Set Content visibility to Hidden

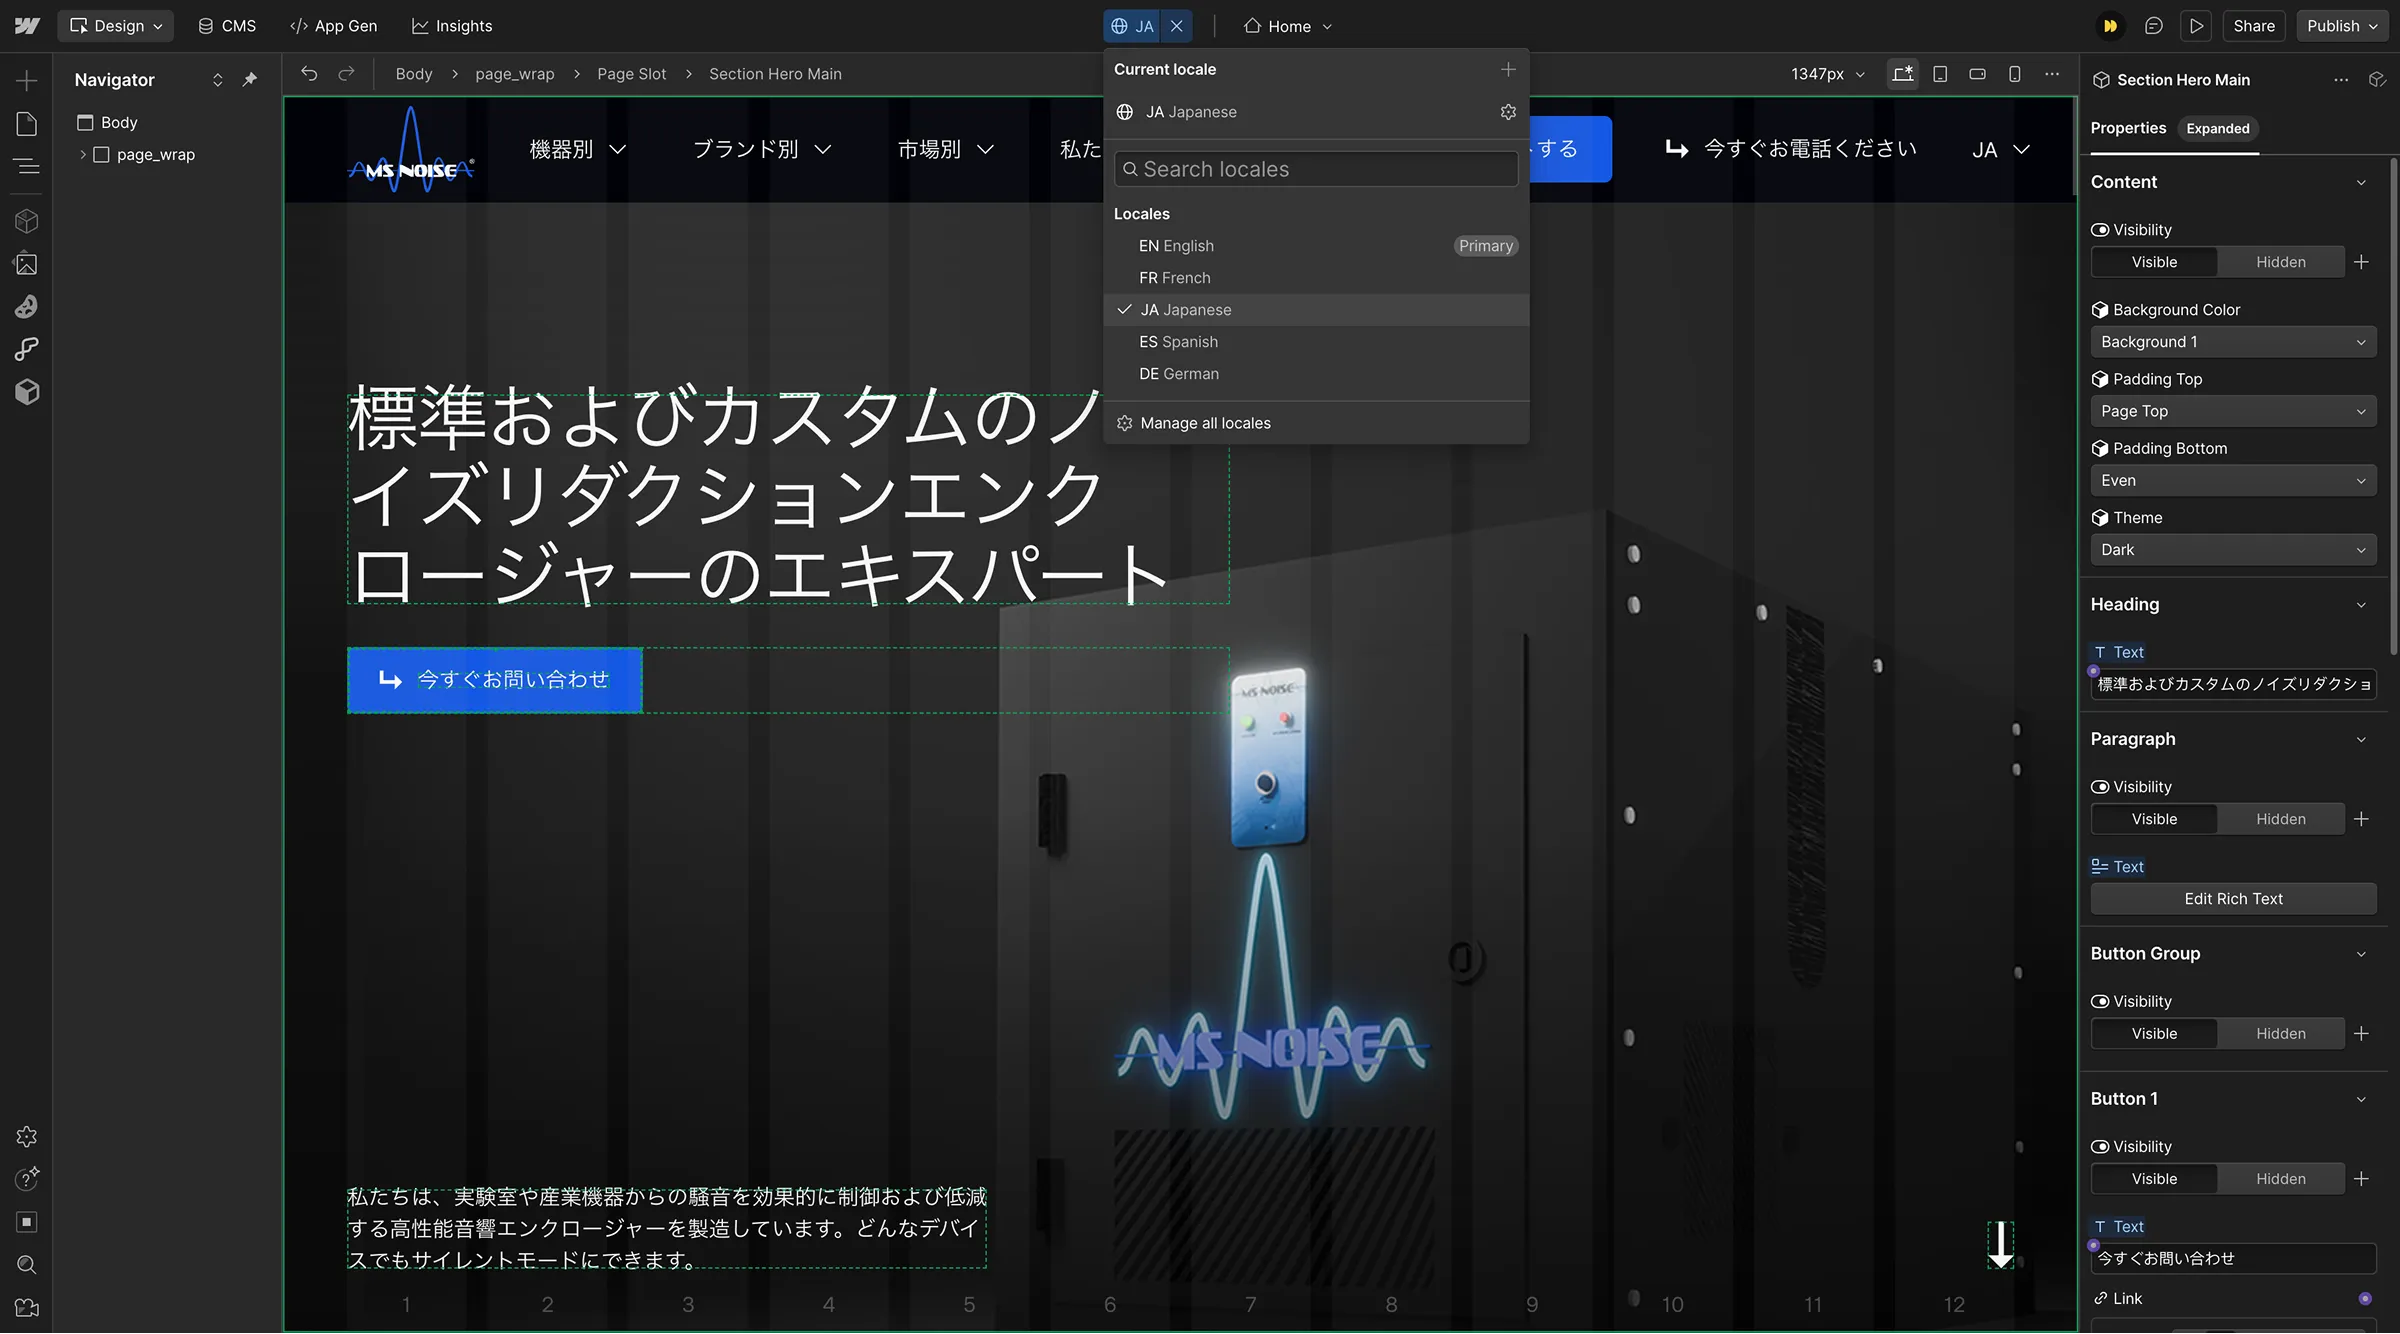[x=2280, y=261]
